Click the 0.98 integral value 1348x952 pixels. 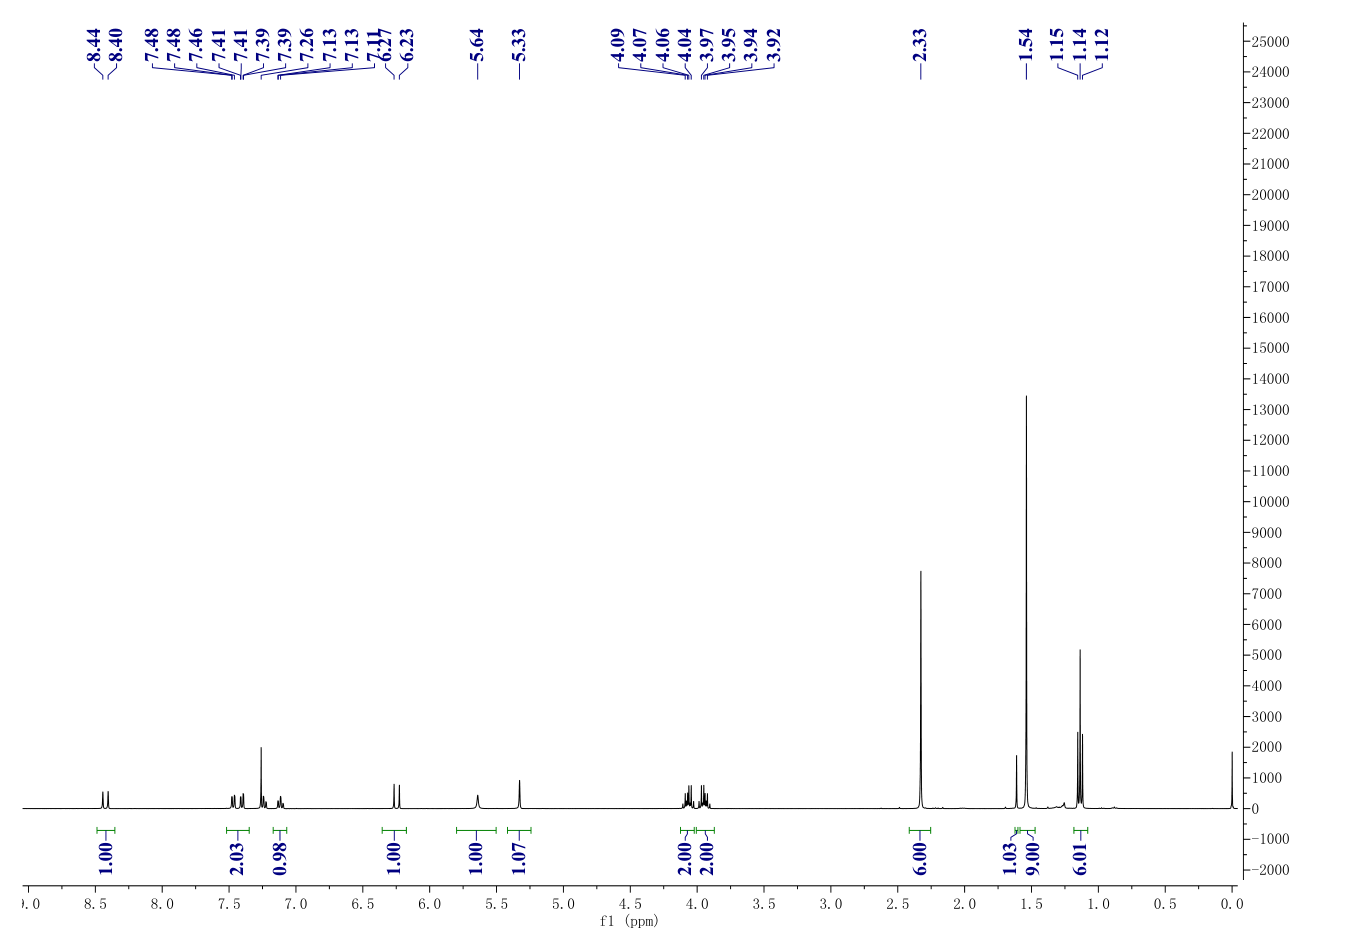280,859
